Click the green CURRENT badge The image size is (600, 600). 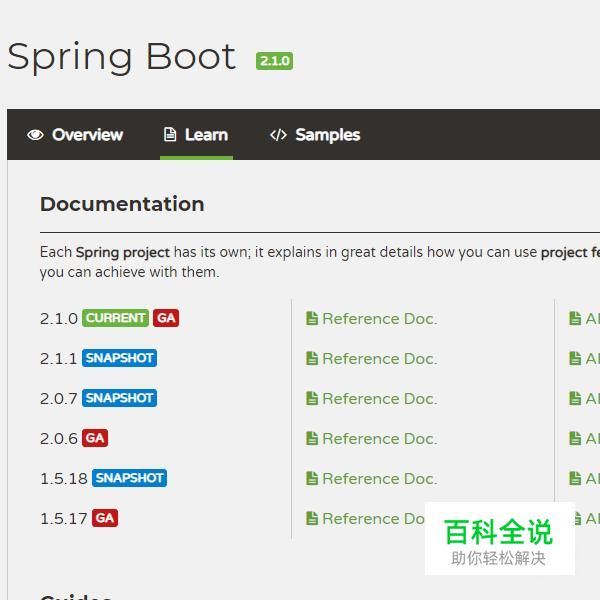(115, 318)
